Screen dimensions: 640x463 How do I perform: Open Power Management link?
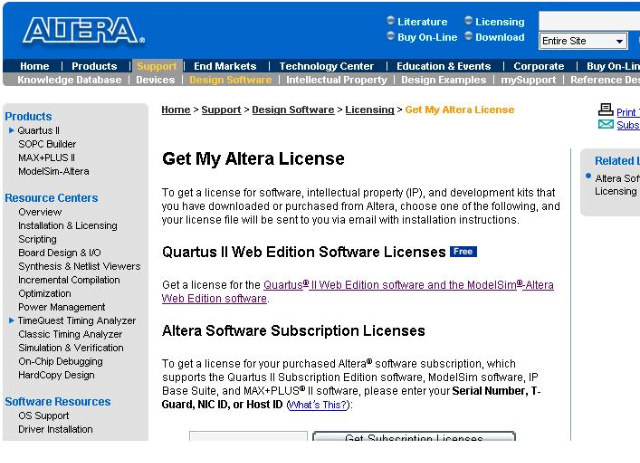point(62,307)
